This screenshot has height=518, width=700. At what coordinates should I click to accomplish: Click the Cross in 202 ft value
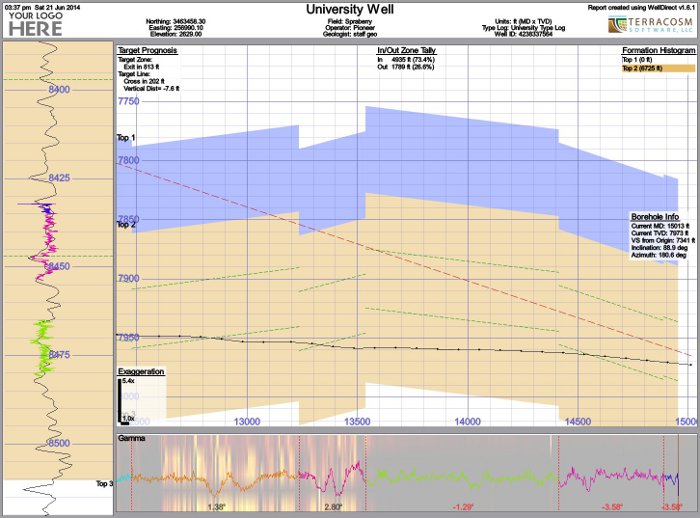pyautogui.click(x=144, y=81)
